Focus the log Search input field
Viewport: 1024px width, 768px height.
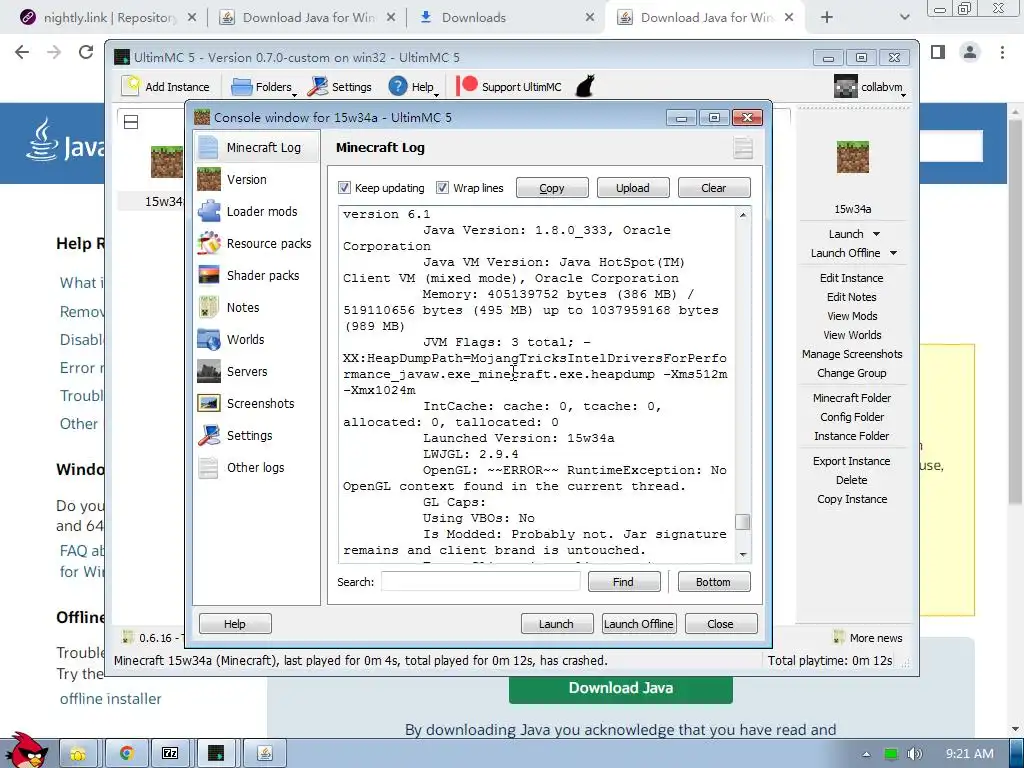click(x=481, y=581)
